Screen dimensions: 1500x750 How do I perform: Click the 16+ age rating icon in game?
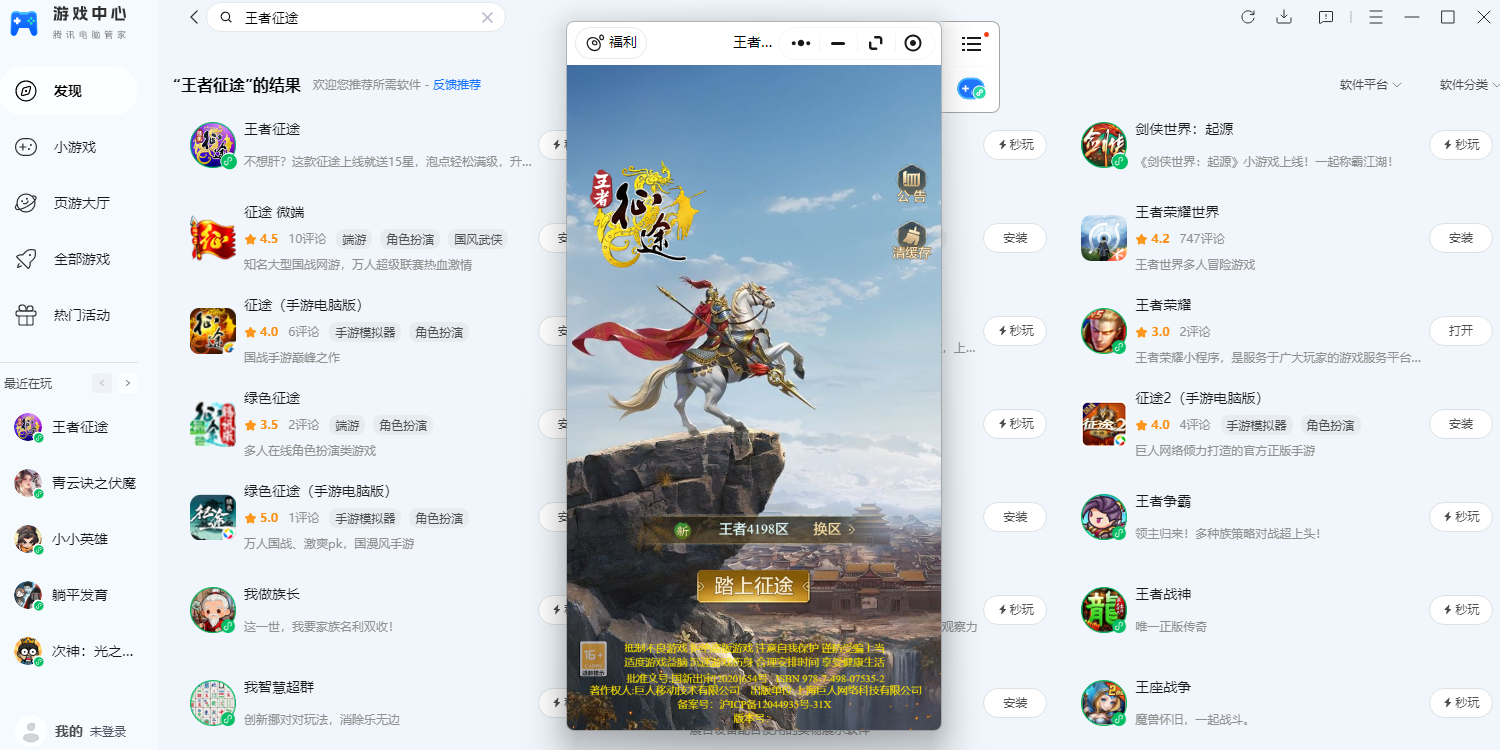(x=593, y=658)
